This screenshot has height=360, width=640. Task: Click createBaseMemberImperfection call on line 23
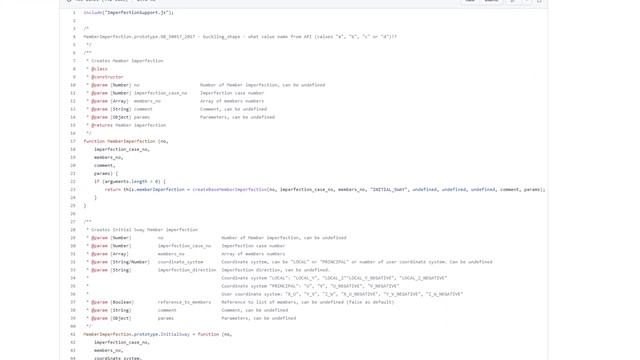tap(230, 190)
